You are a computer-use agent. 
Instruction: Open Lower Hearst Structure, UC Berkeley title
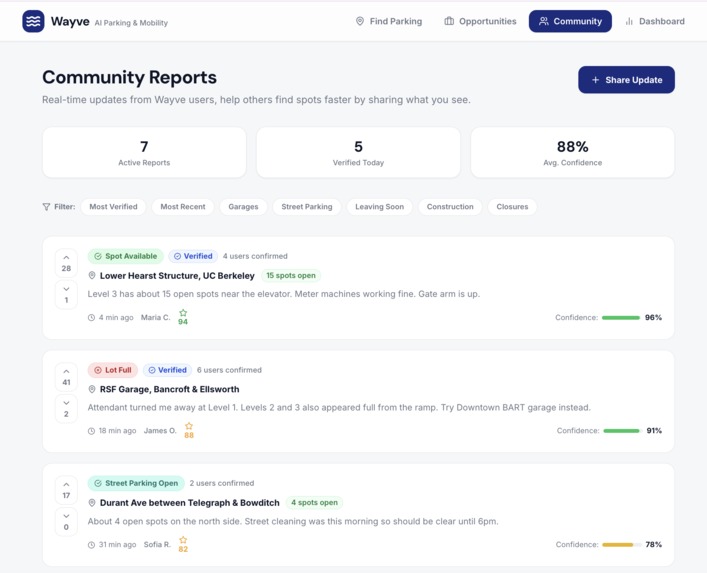(x=177, y=275)
